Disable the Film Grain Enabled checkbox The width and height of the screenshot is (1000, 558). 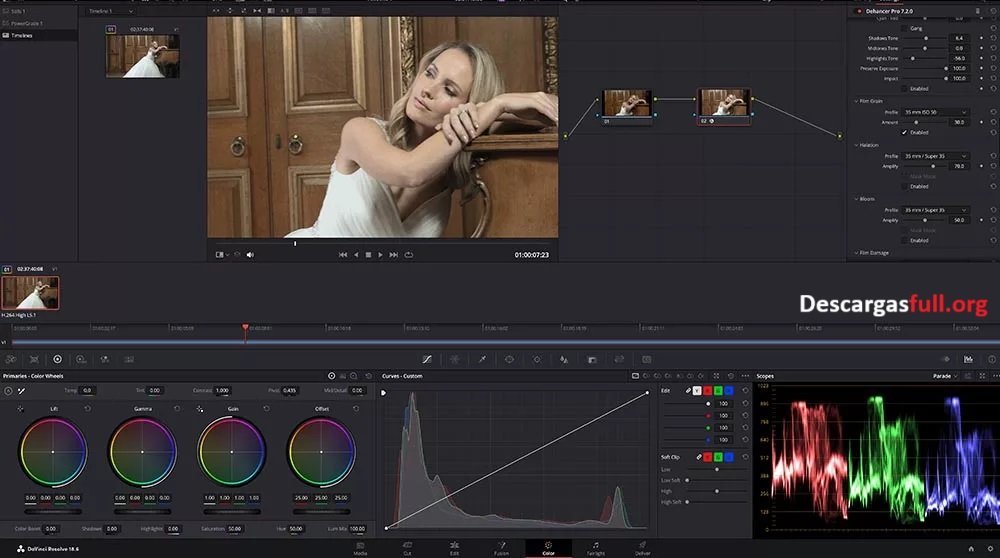point(905,132)
